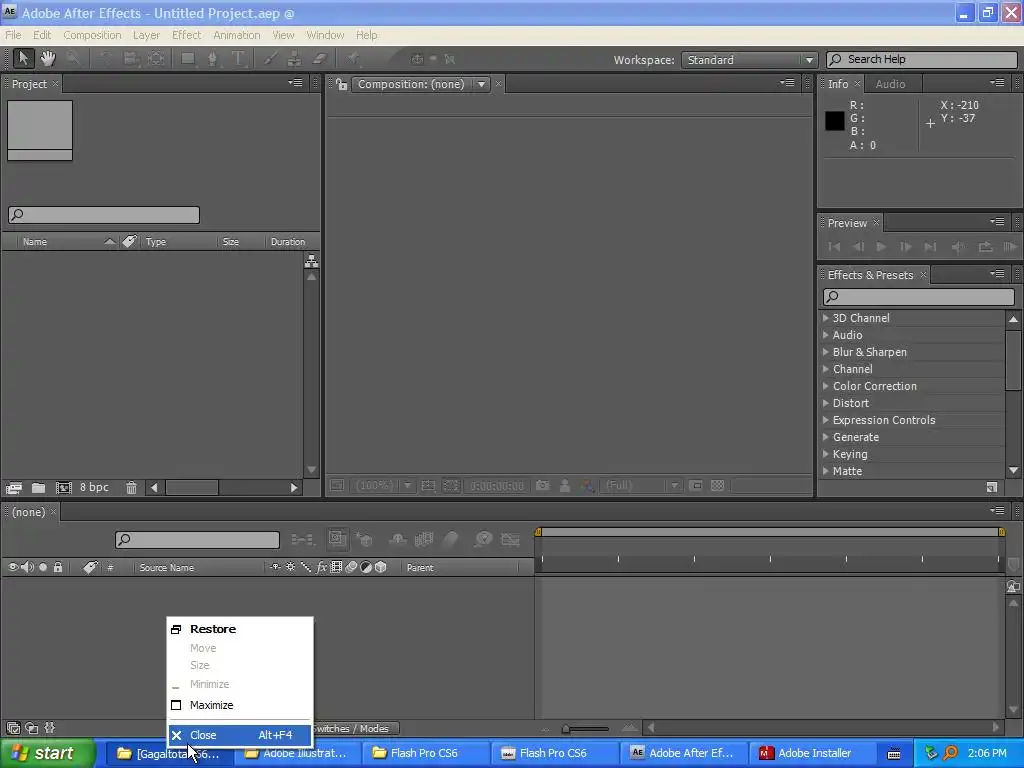
Task: Select the Brush tool
Action: point(270,59)
